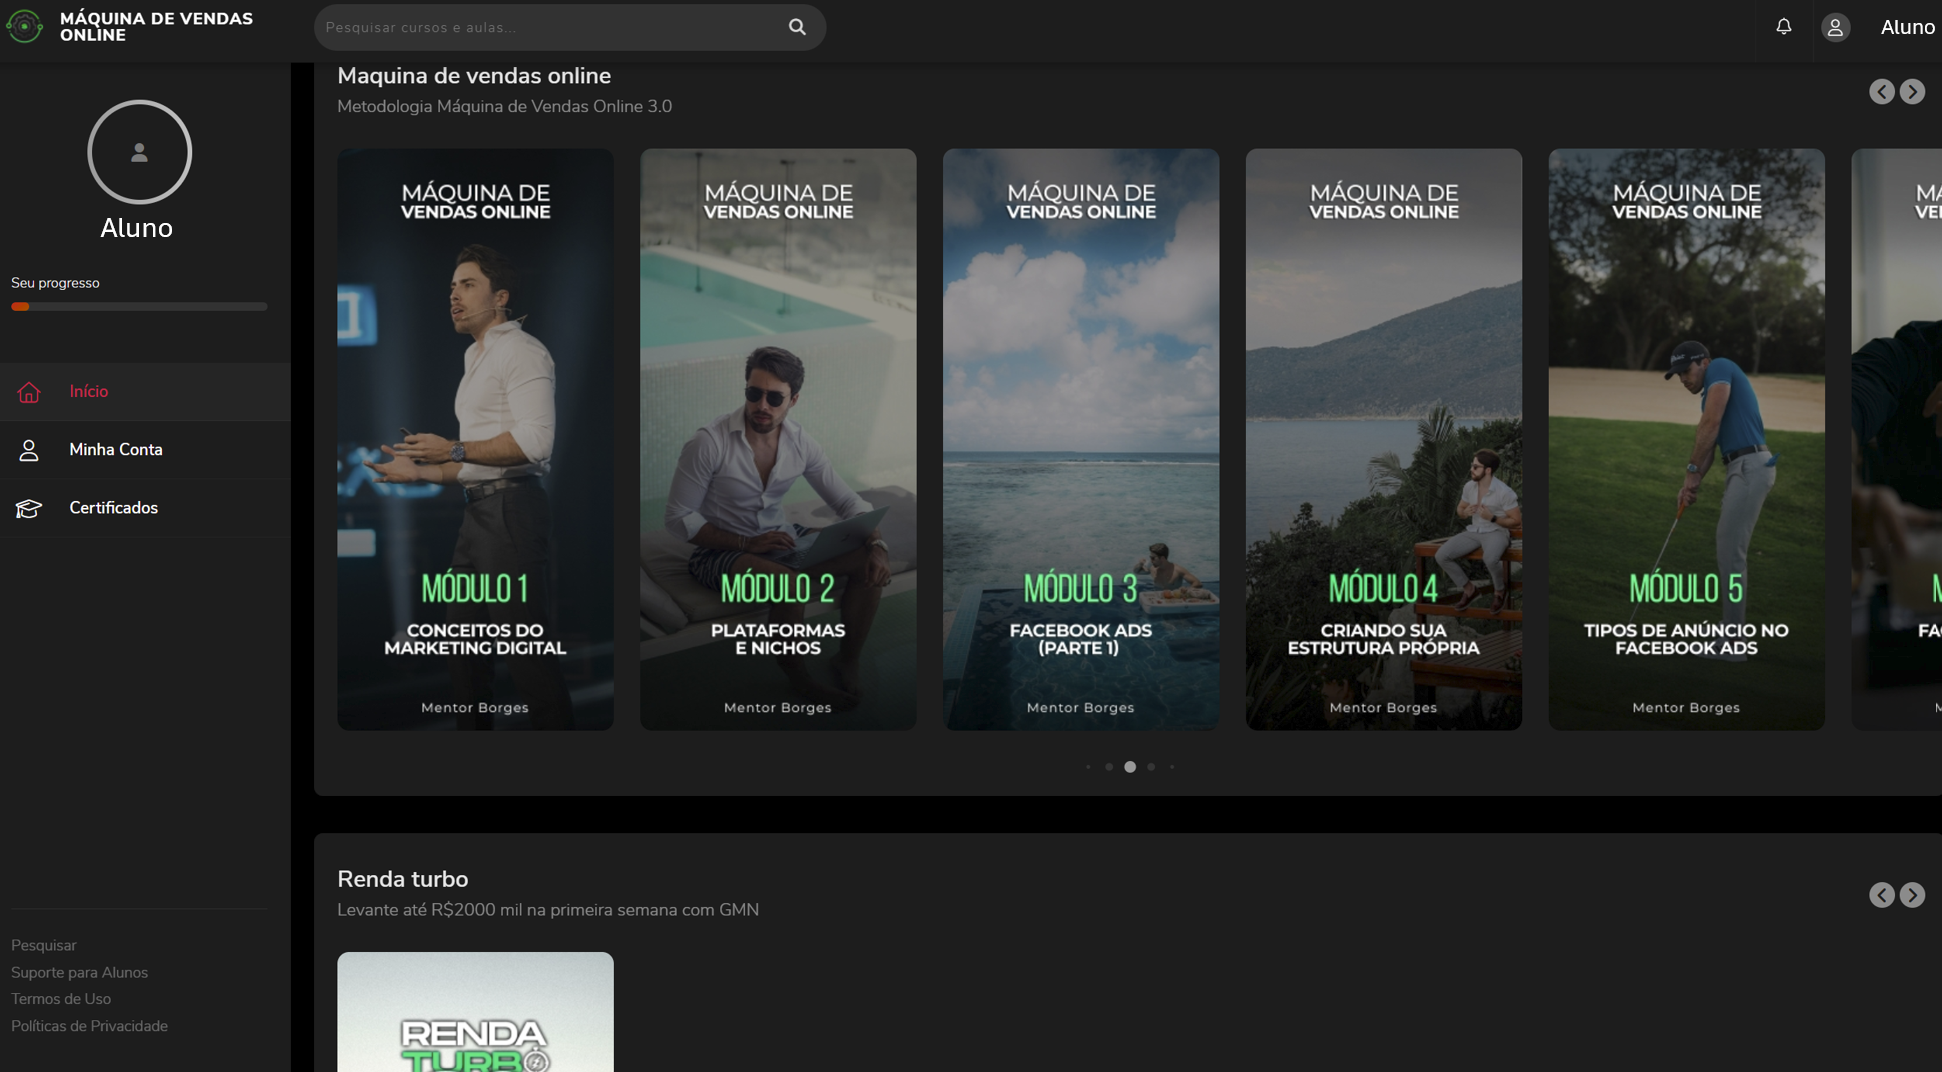Open the notifications bell
Image resolution: width=1942 pixels, height=1072 pixels.
pos(1783,27)
